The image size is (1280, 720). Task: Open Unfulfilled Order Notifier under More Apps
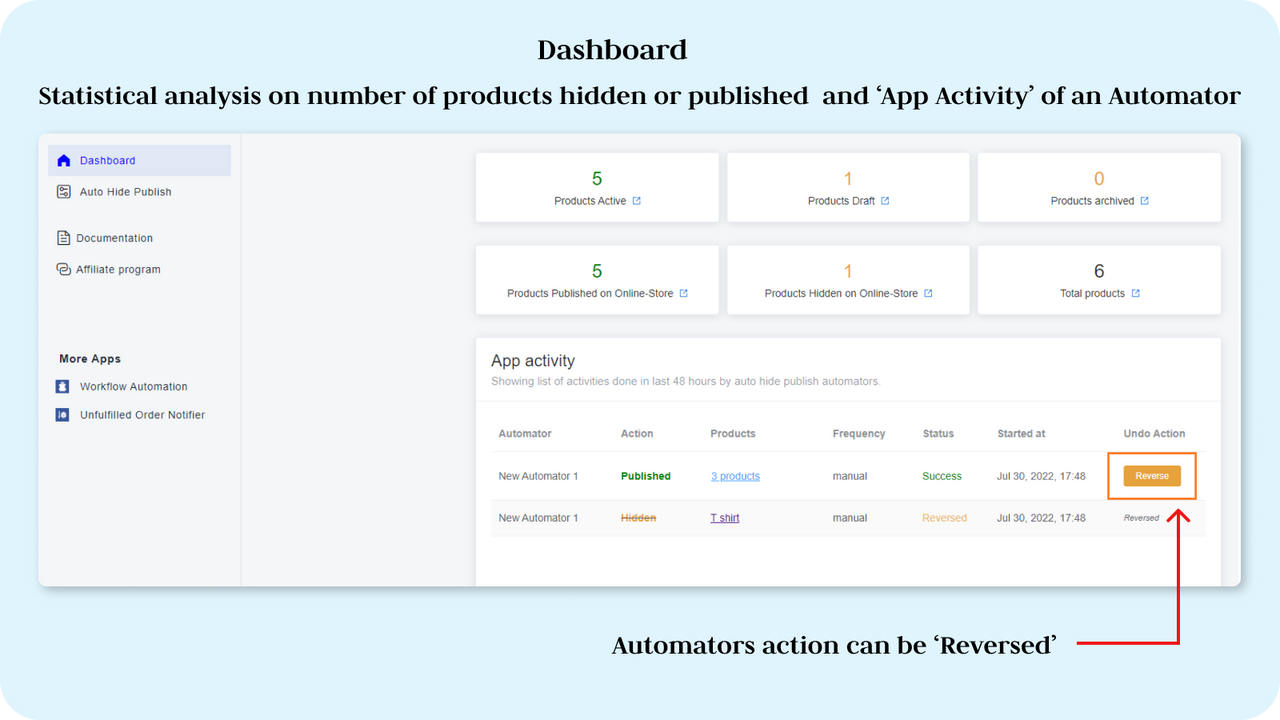142,415
